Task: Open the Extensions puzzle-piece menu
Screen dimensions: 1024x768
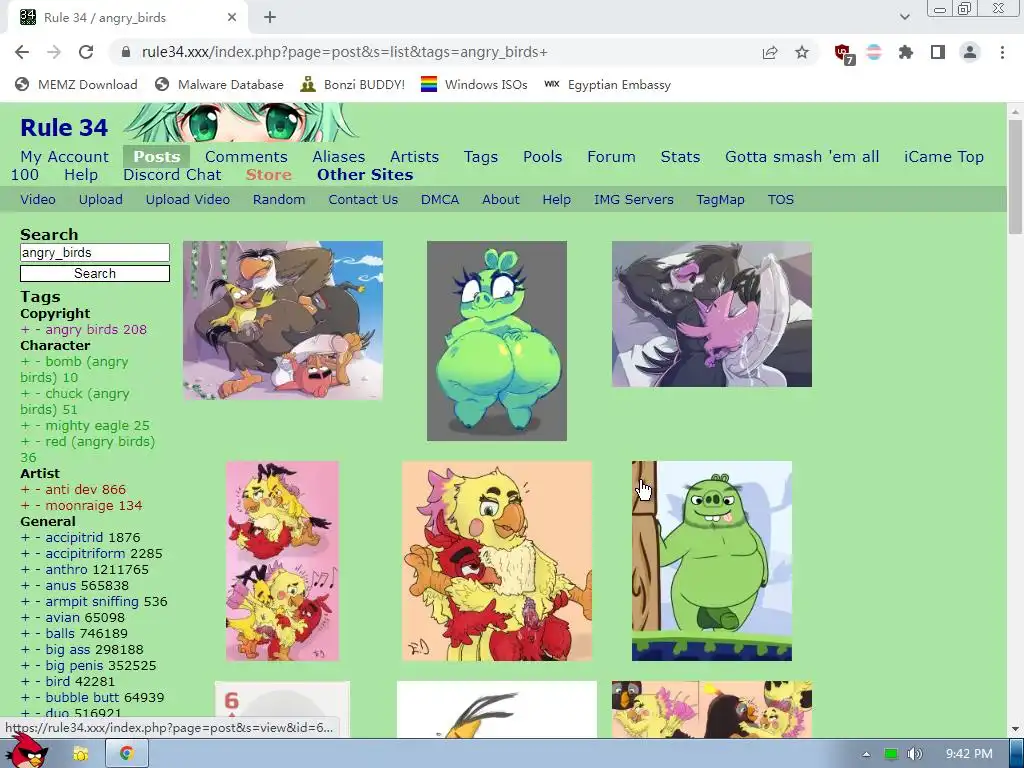Action: pos(906,52)
